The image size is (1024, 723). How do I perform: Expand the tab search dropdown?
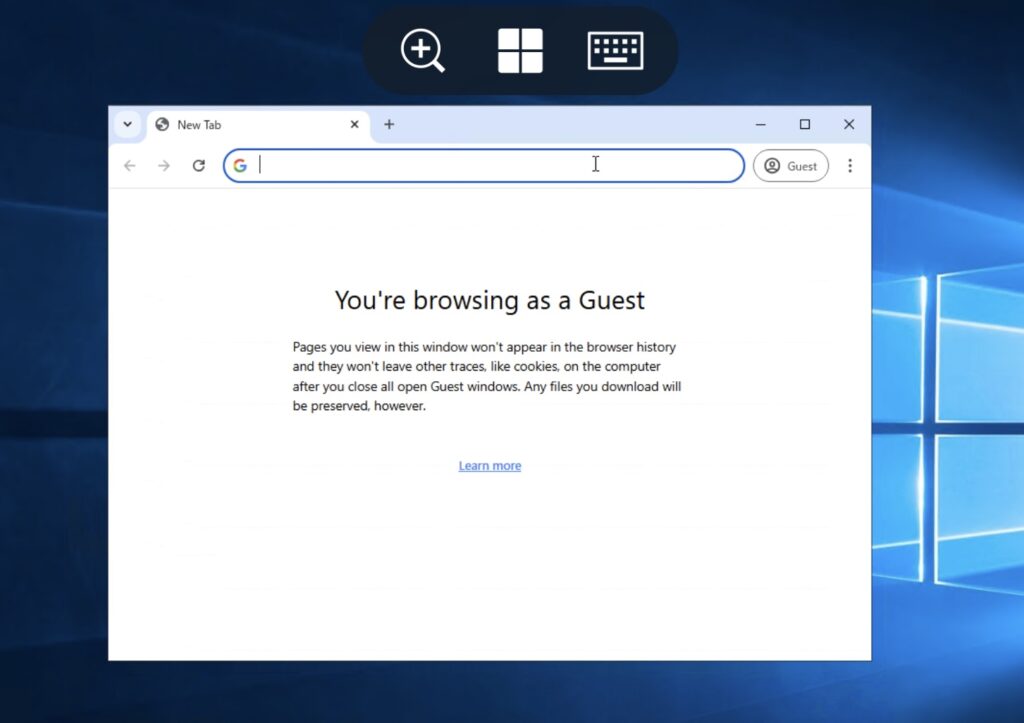click(128, 124)
